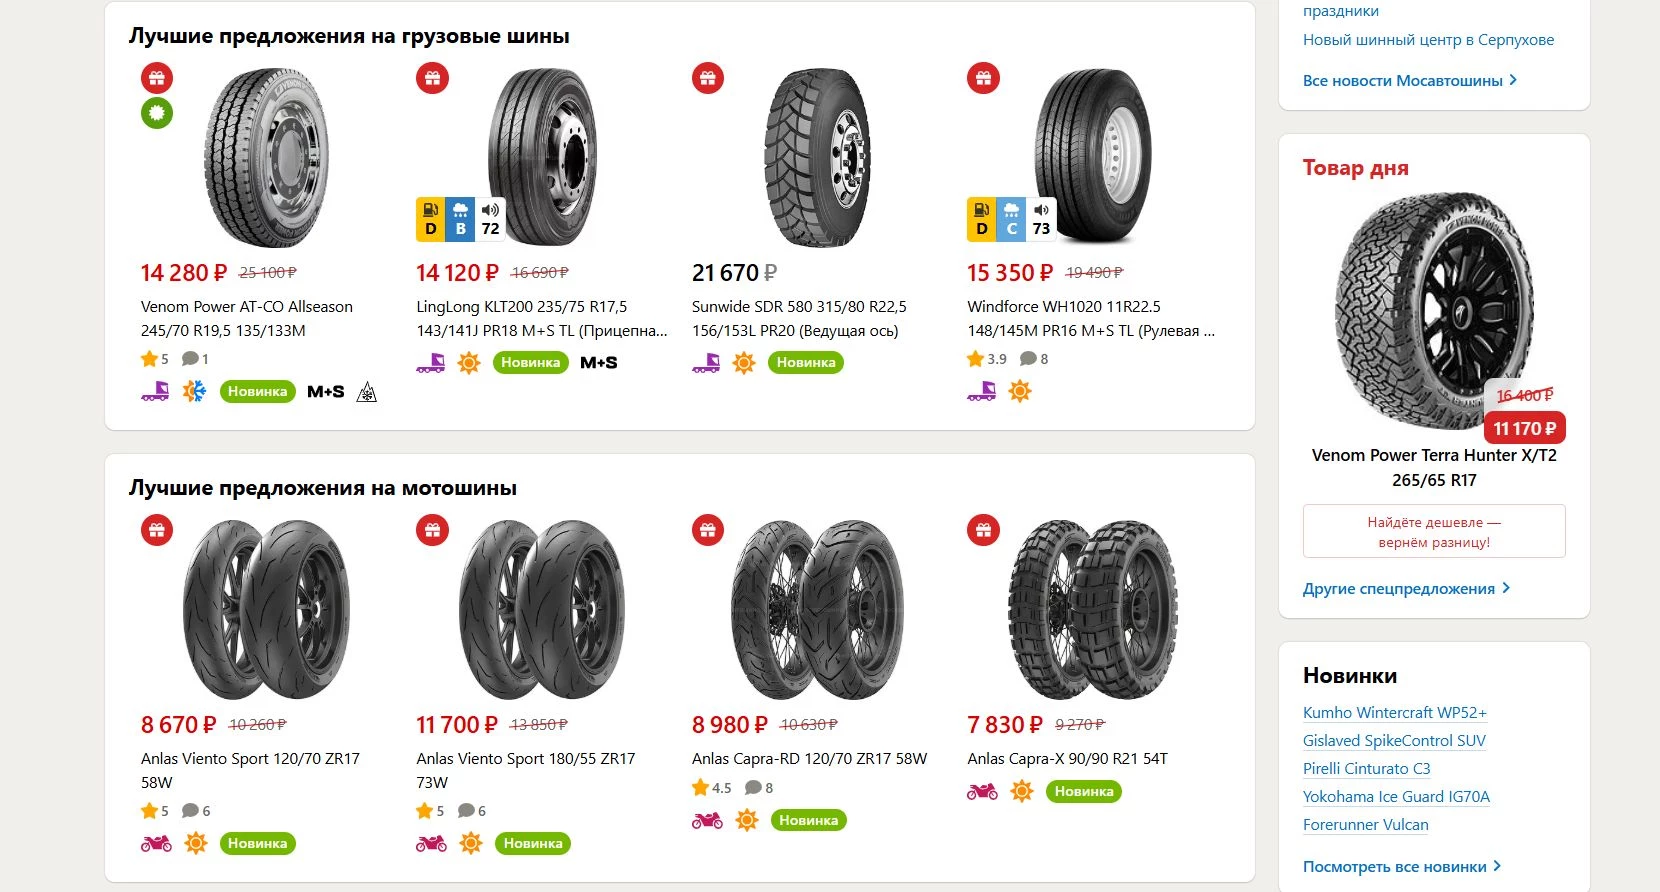
Task: Click gift icon on Venom Power AT-CO tire
Action: click(157, 78)
